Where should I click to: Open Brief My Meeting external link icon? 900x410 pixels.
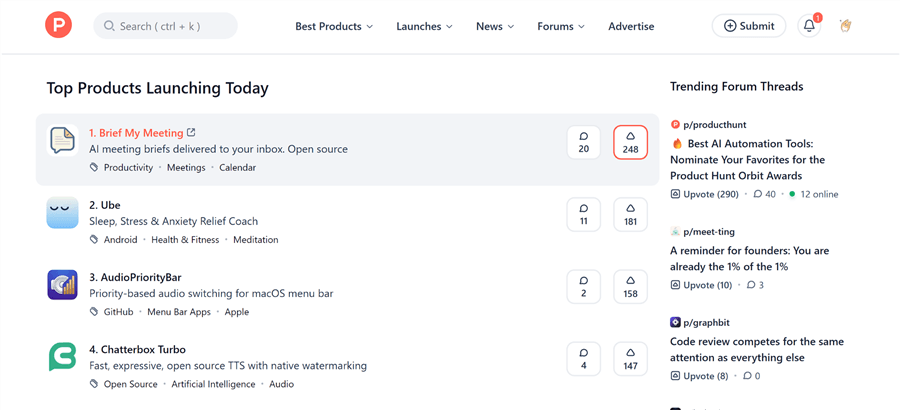(191, 133)
